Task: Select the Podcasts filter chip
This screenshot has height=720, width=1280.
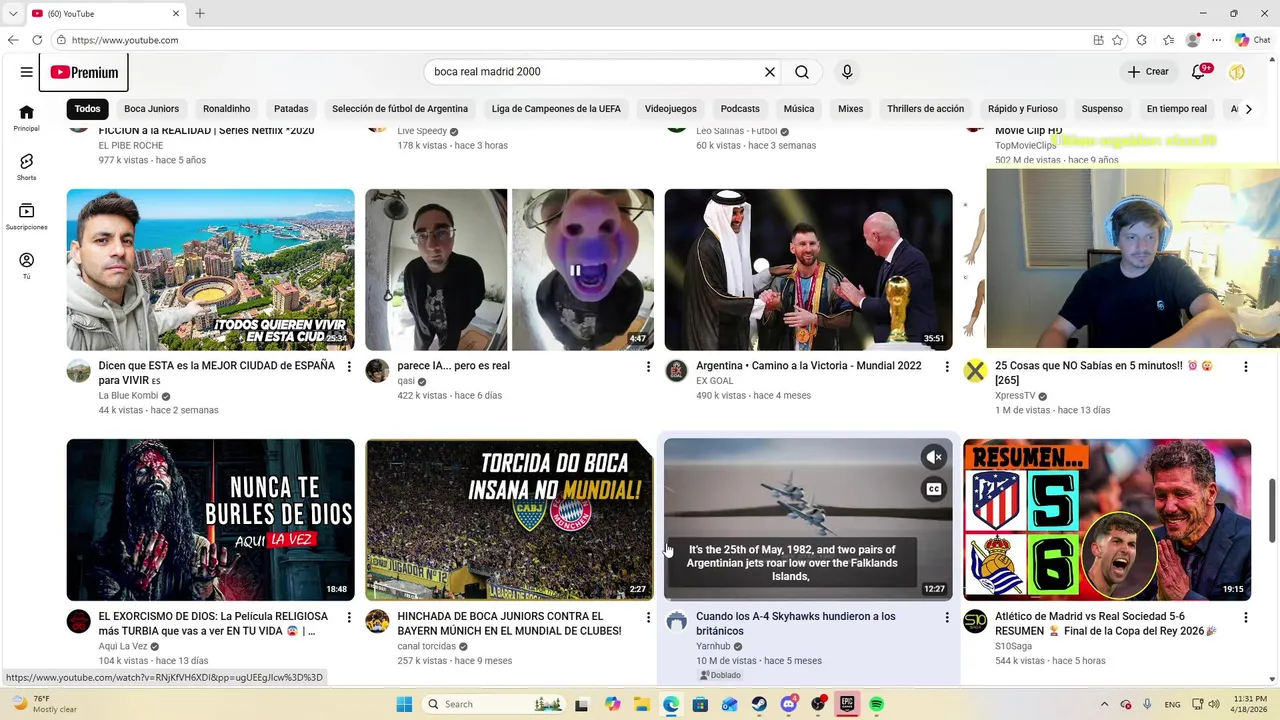Action: [x=740, y=109]
